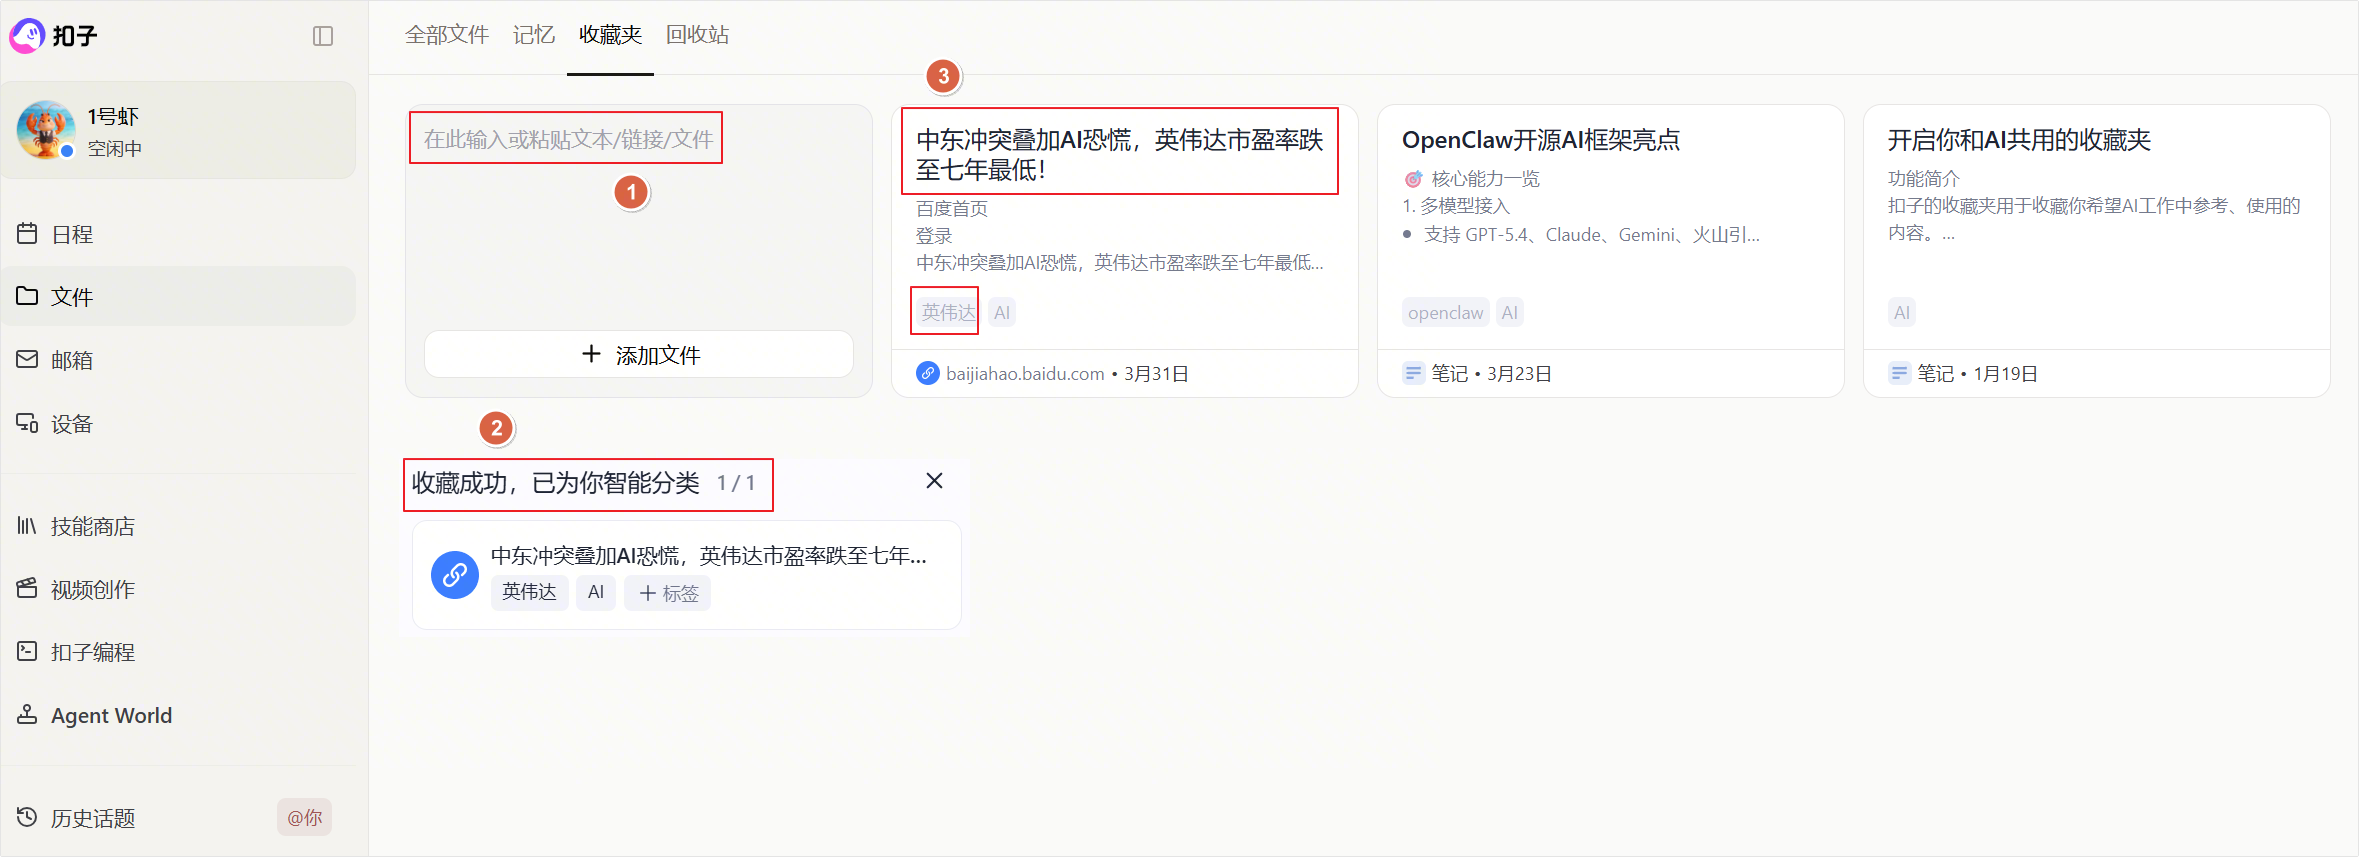Click the note icon beside 笔记 3月23日
Viewport: 2359px width, 857px height.
[1413, 373]
